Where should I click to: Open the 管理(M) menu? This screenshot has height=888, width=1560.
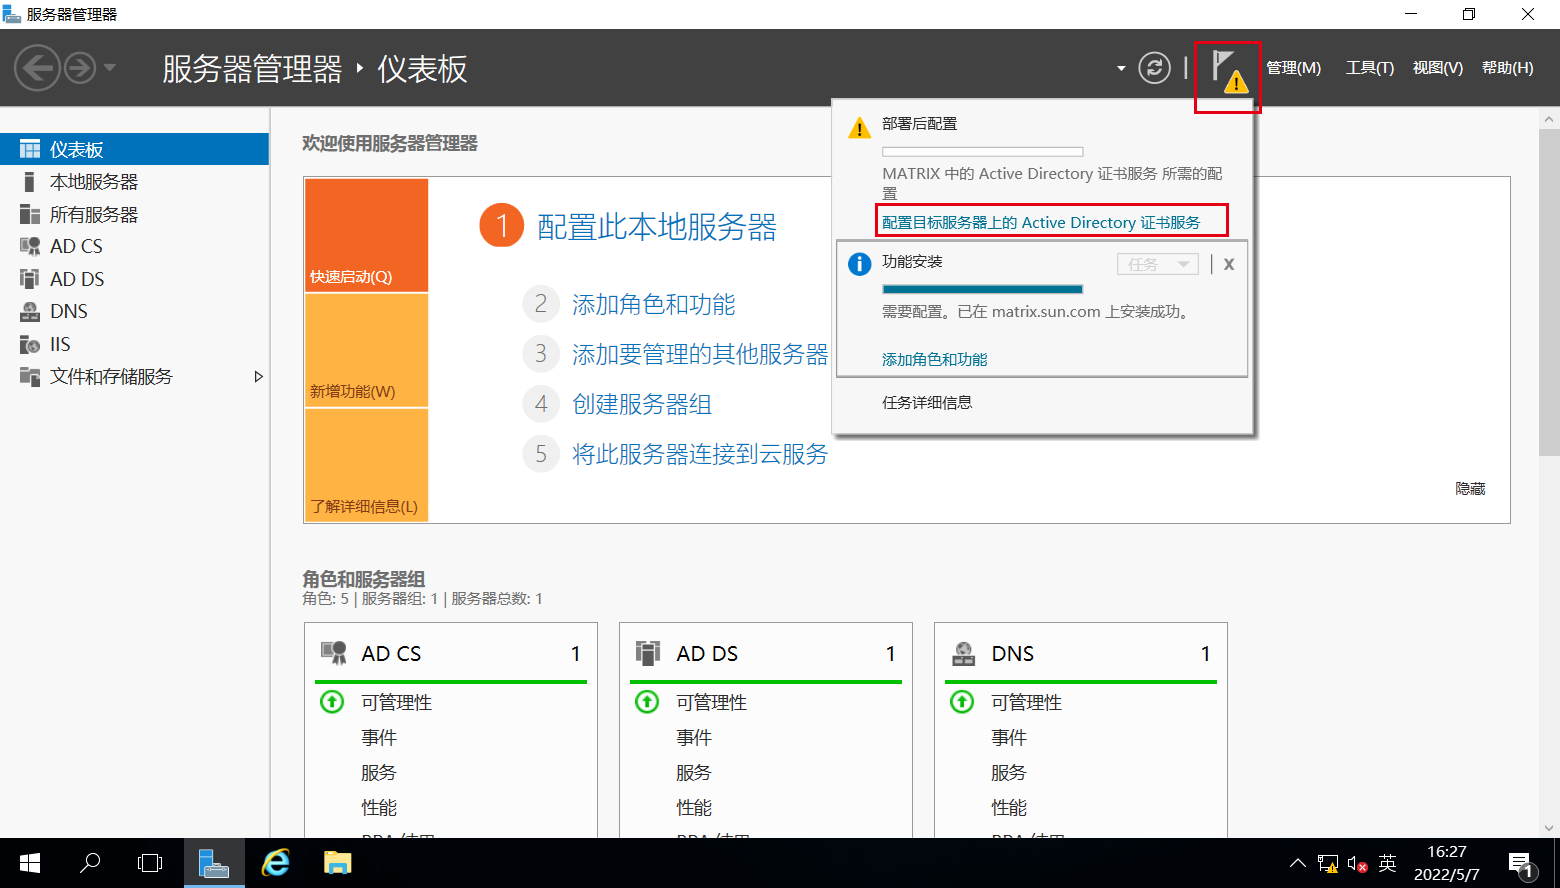pyautogui.click(x=1293, y=68)
